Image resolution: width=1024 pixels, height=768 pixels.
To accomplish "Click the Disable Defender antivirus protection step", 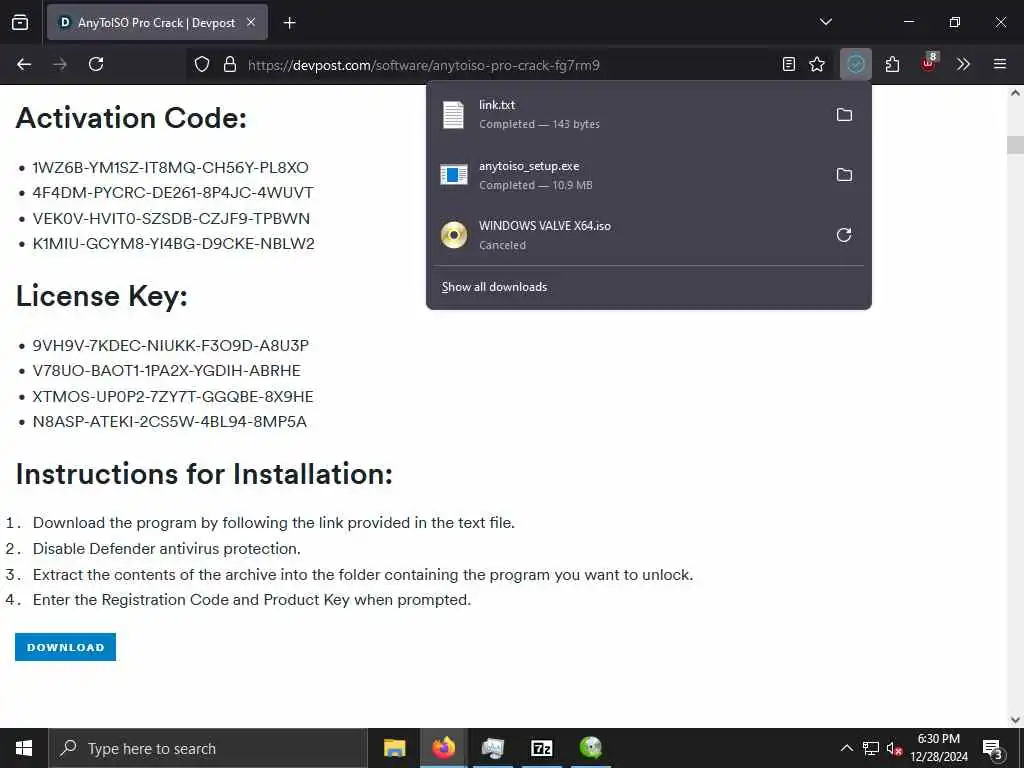I will [x=167, y=549].
